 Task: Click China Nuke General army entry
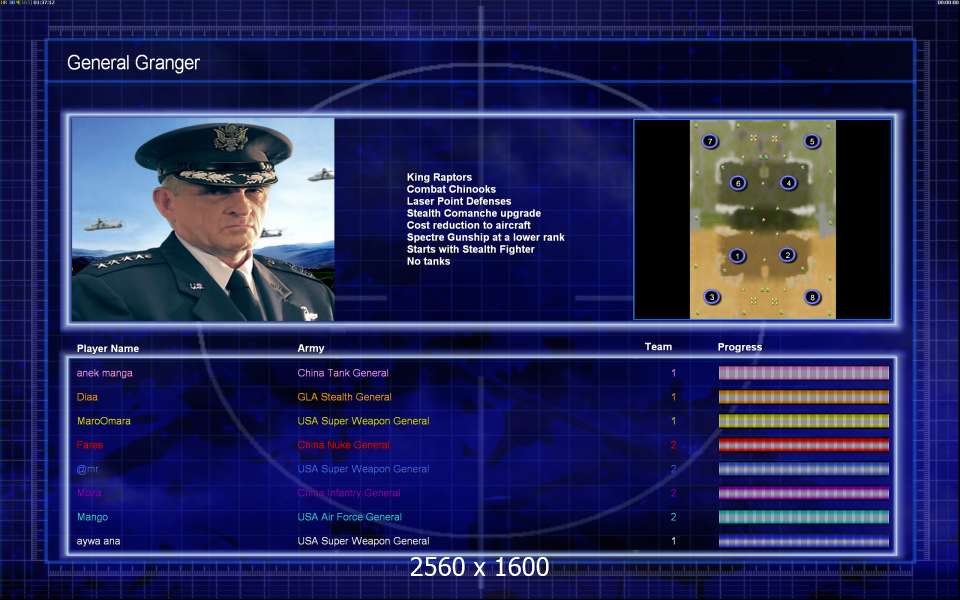pos(343,445)
